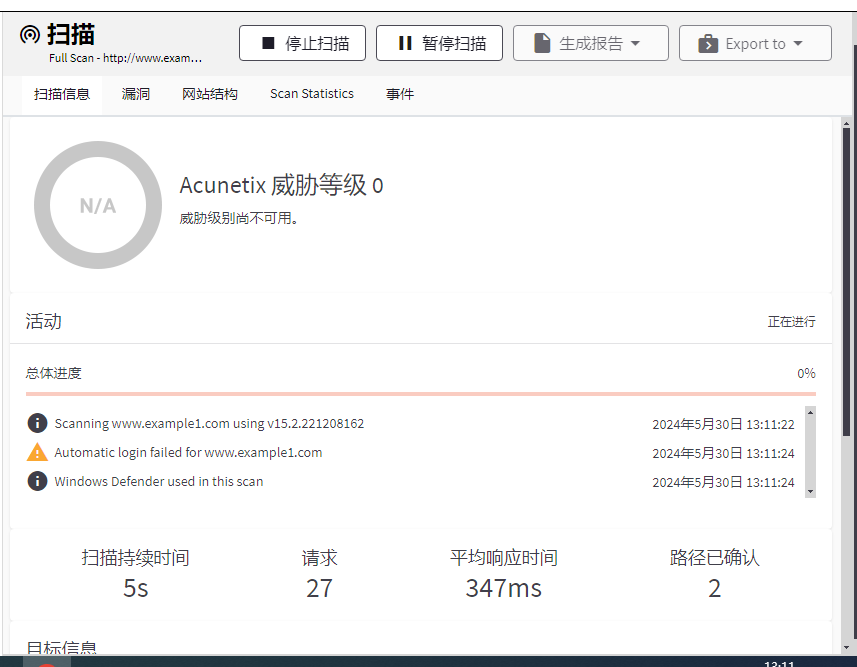Screen dimensions: 857x667
Task: Open the Scan Statistics tab
Action: click(312, 94)
